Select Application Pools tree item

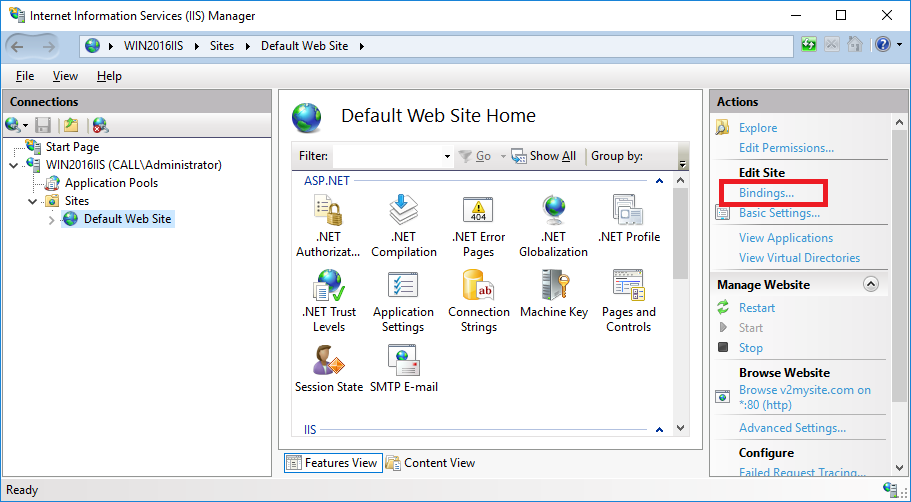(x=111, y=183)
